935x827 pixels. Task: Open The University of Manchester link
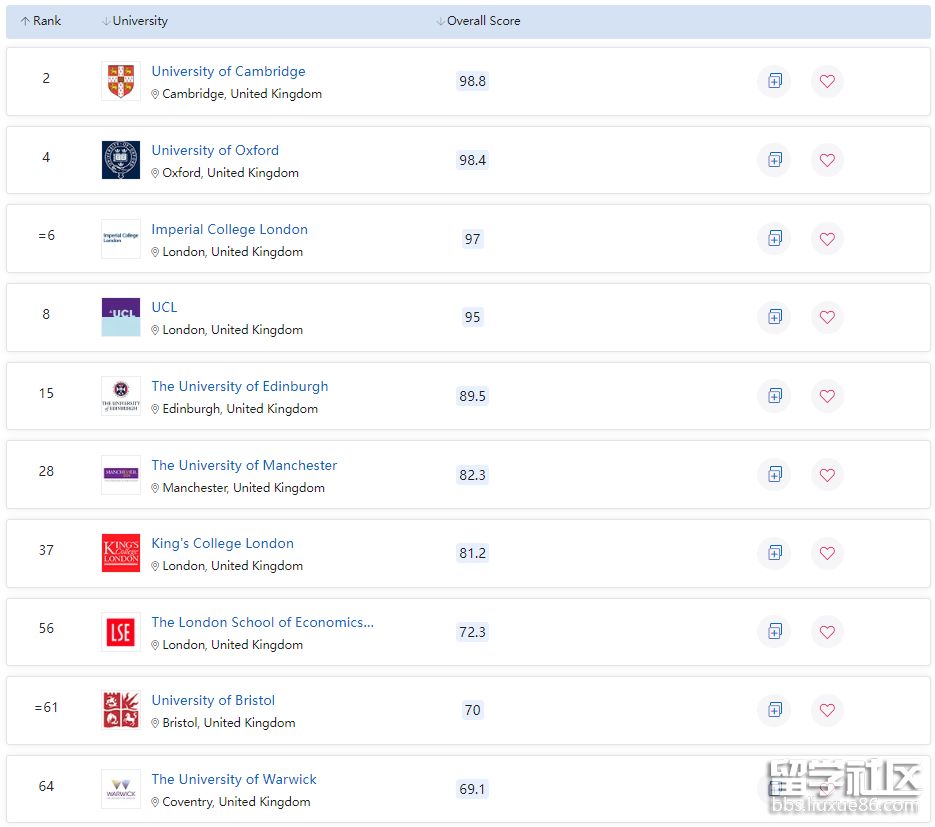tap(244, 465)
